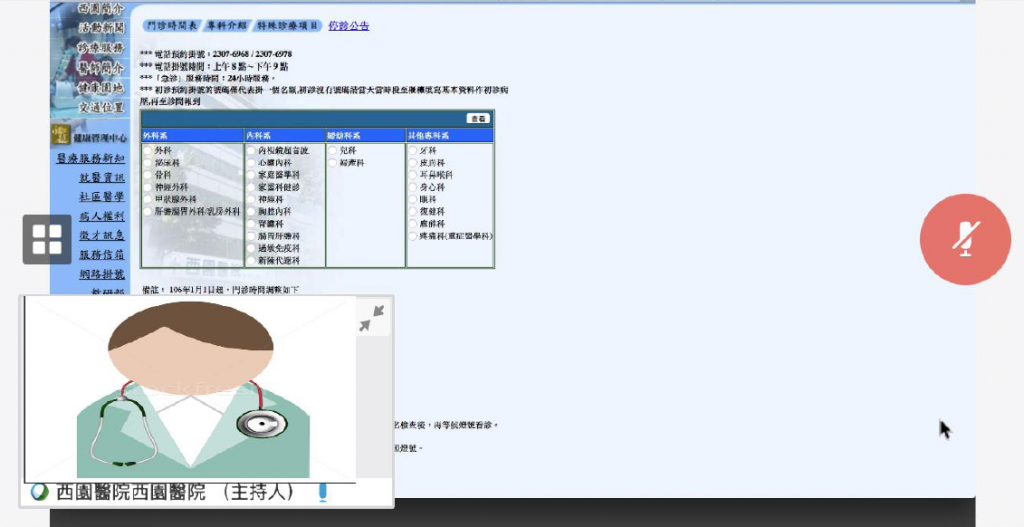This screenshot has width=1024, height=527.
Task: Choose the 兒科 radio option
Action: coord(332,151)
